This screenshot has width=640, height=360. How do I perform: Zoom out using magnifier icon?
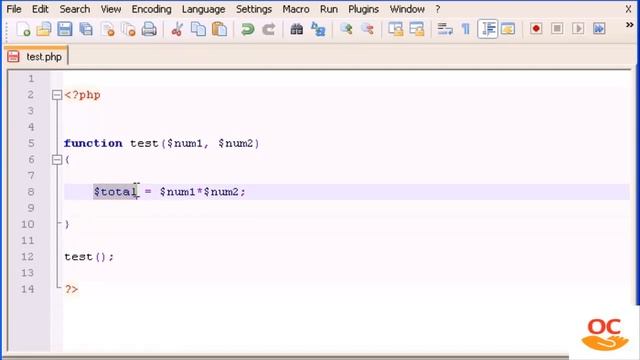click(x=367, y=29)
